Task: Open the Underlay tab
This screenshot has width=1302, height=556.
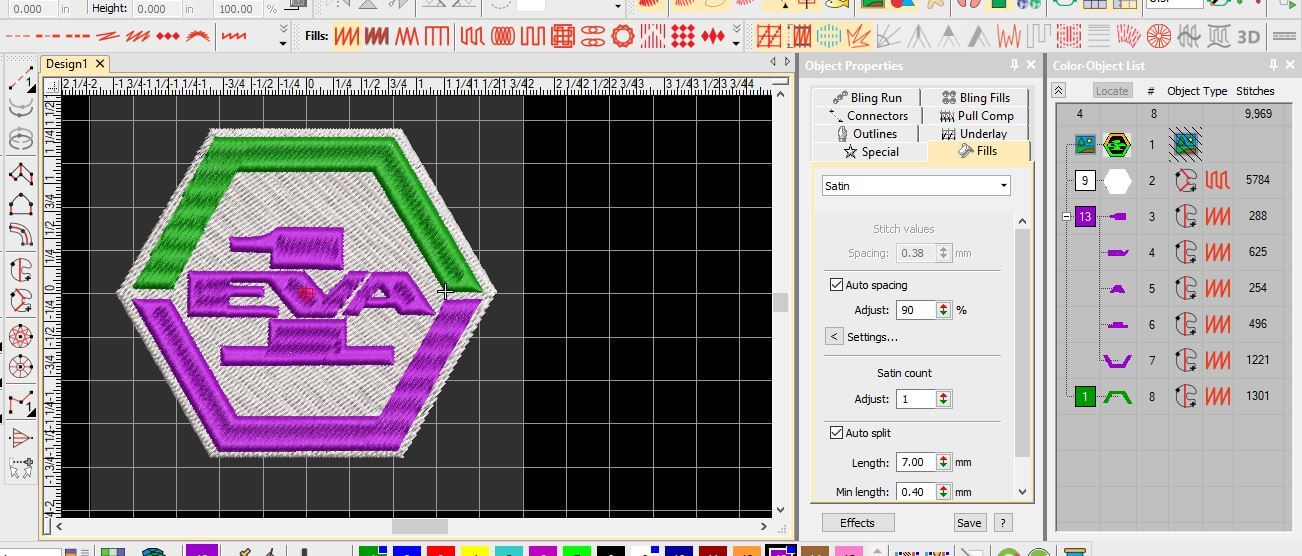Action: point(976,133)
